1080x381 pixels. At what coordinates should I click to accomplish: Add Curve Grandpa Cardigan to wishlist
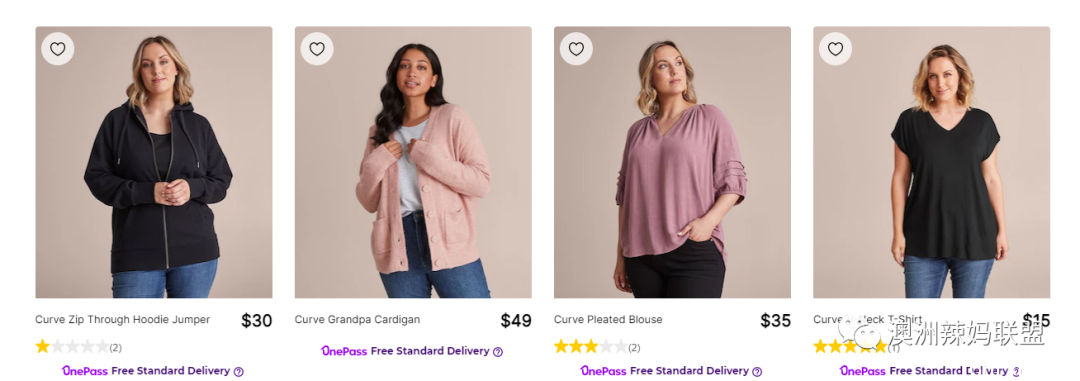[317, 49]
